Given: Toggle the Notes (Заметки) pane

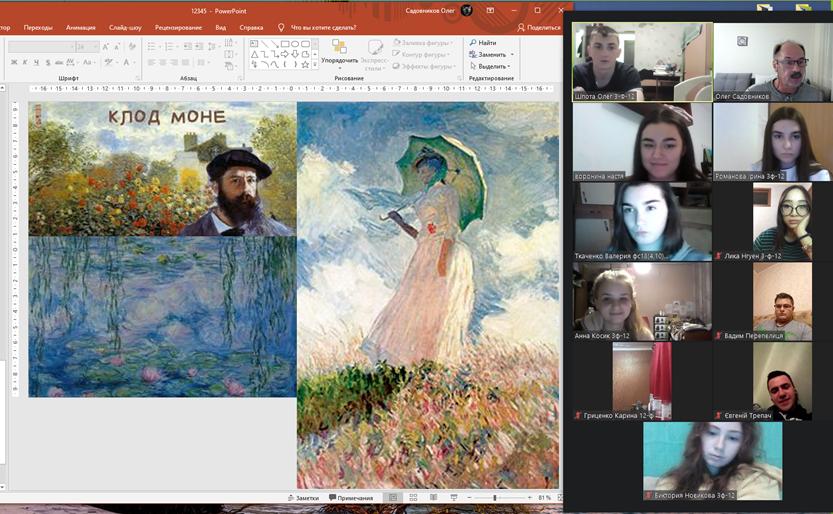Looking at the screenshot, I should coord(303,498).
